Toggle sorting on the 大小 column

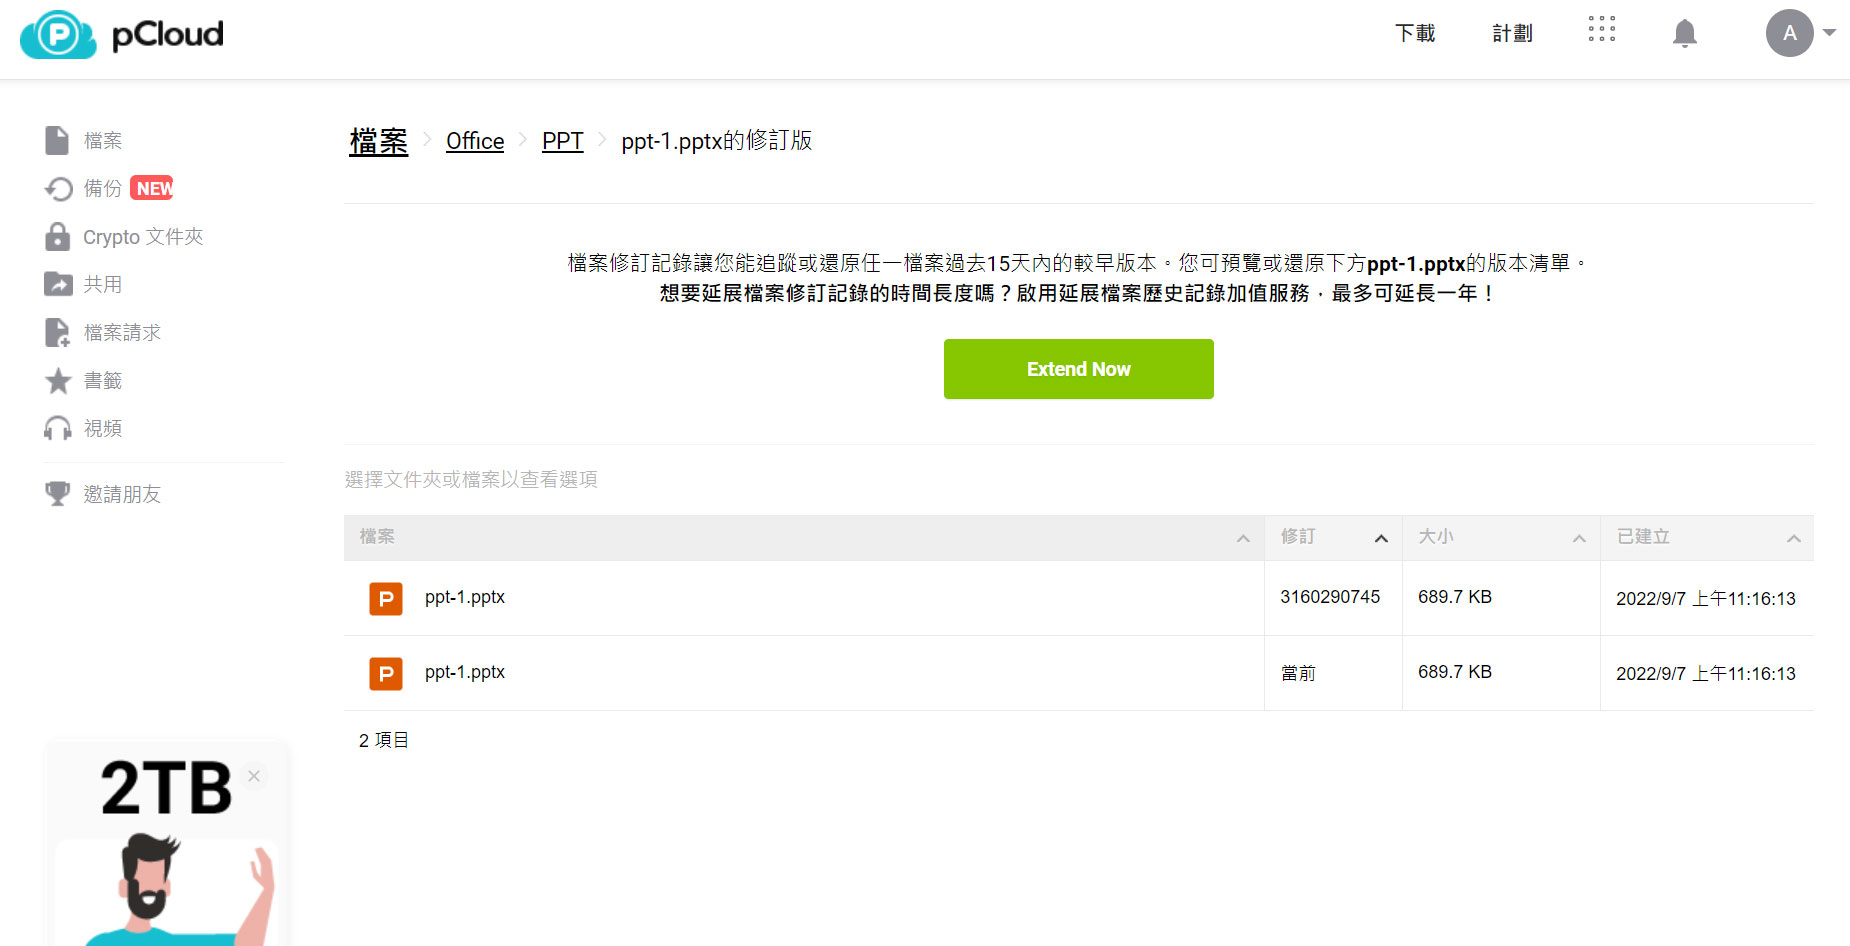coord(1579,538)
